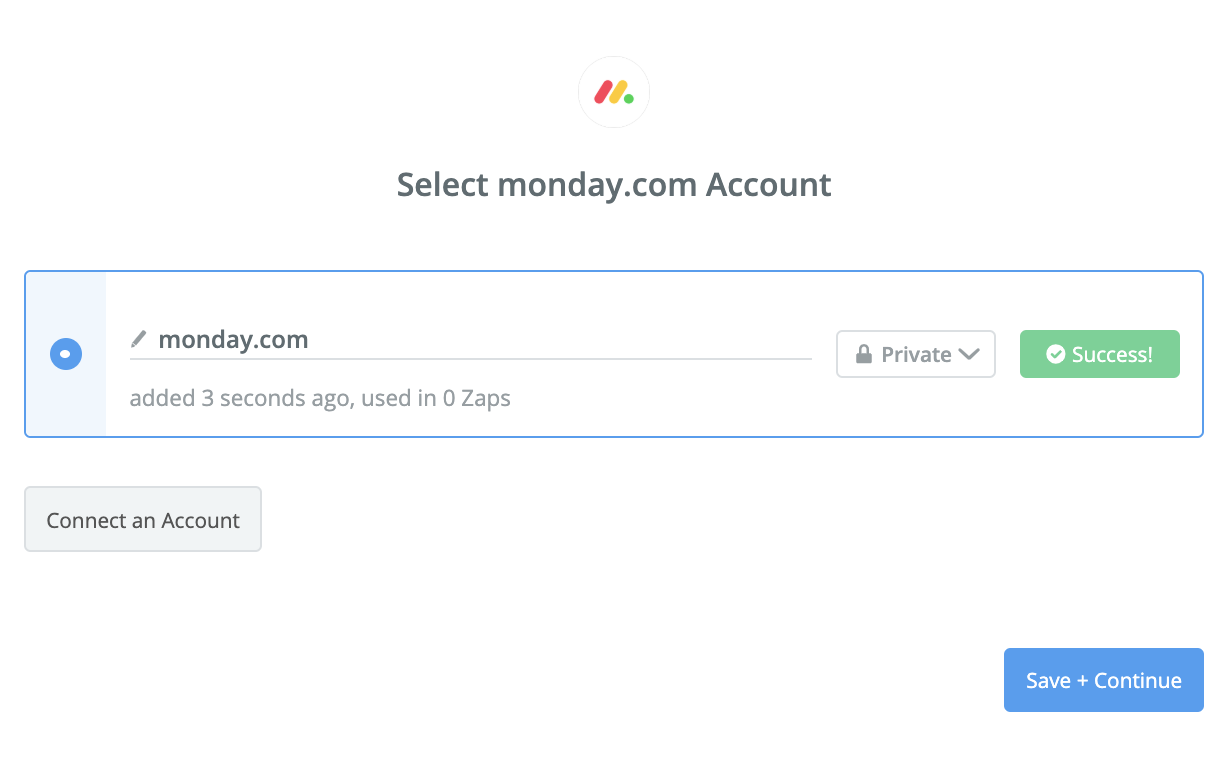Select the monday.com account radio button
Image resolution: width=1228 pixels, height=766 pixels.
tap(66, 354)
